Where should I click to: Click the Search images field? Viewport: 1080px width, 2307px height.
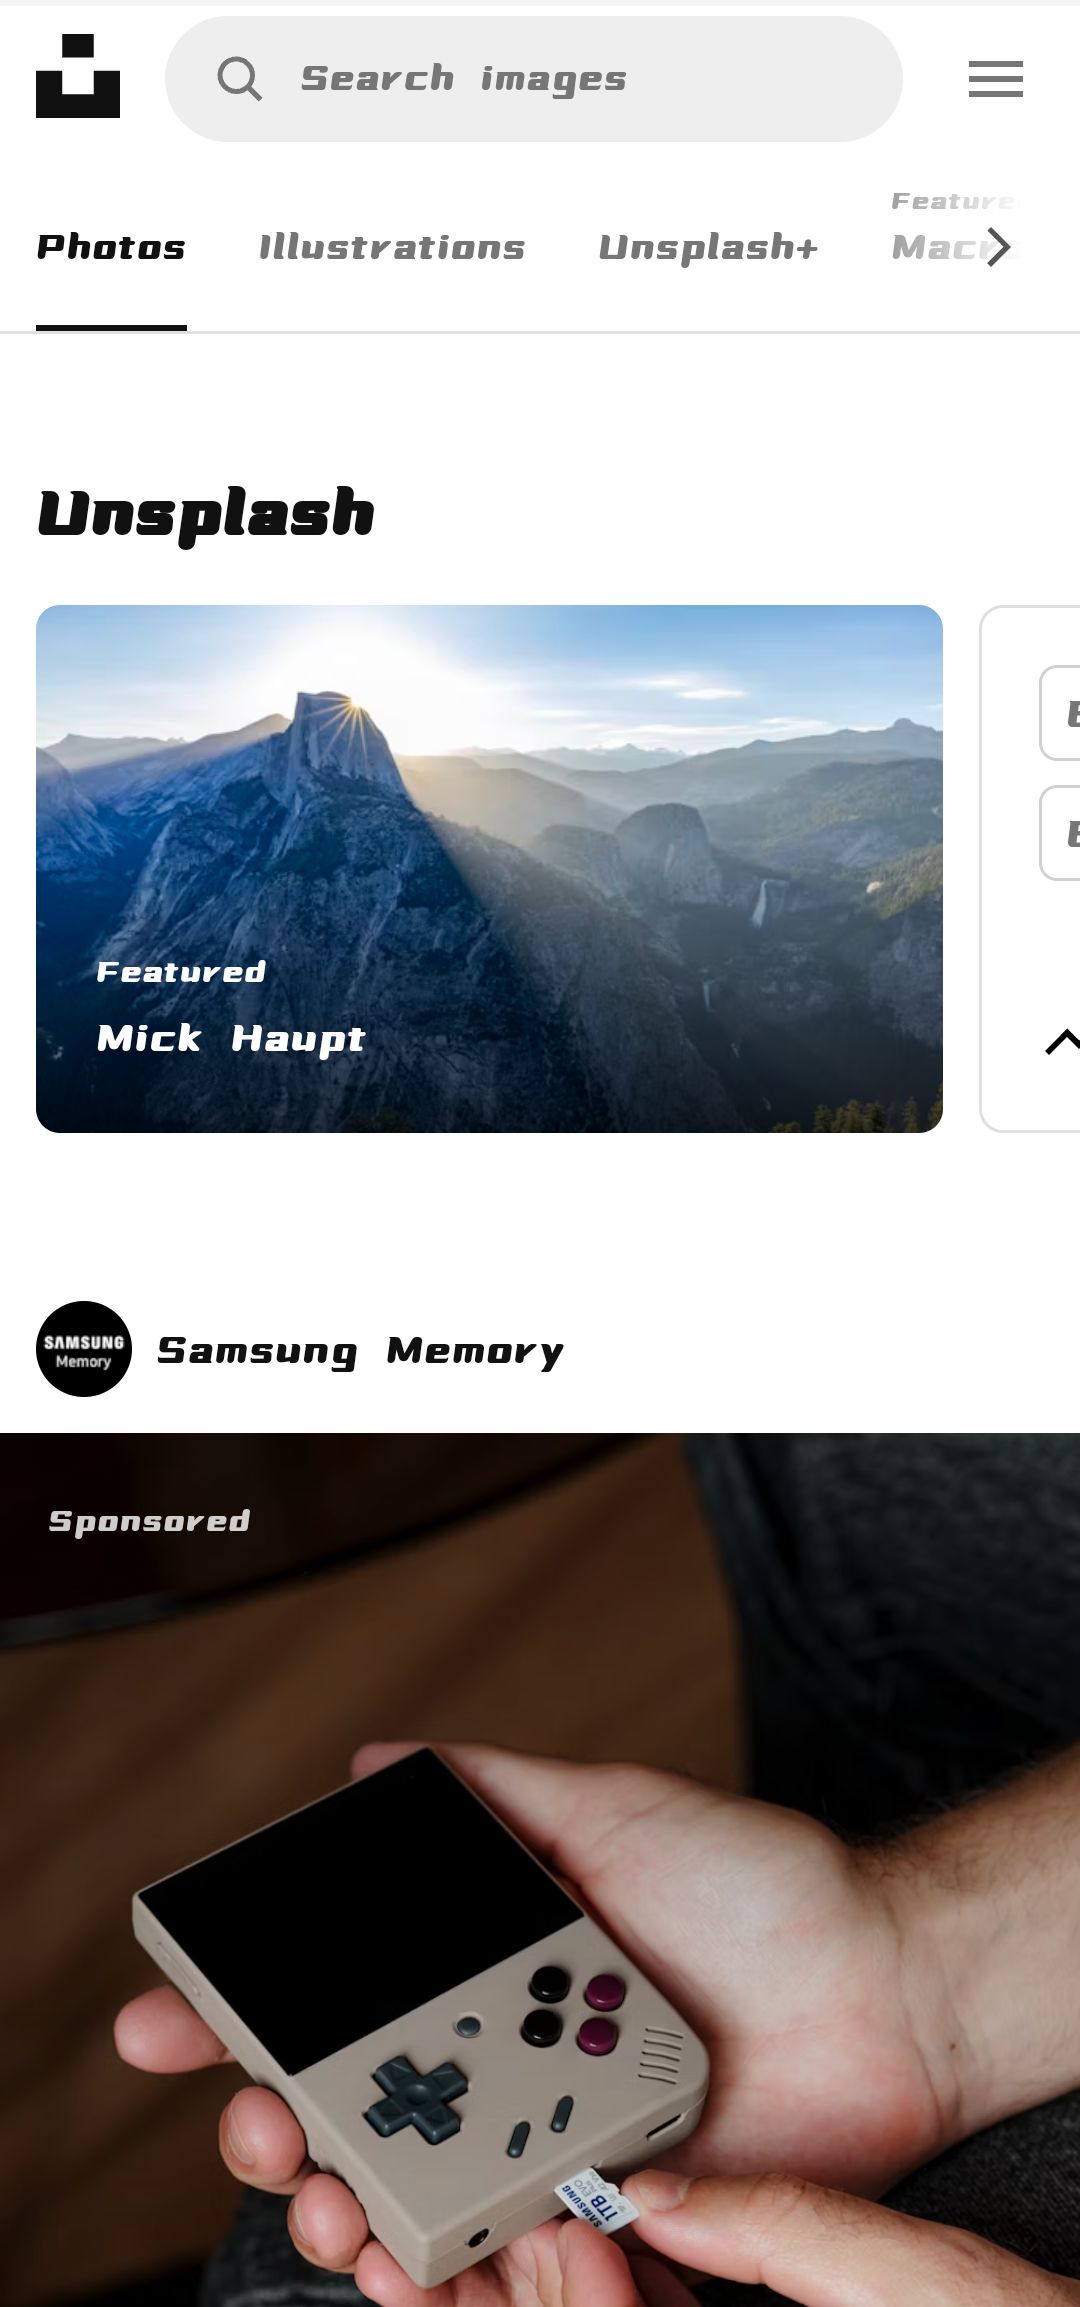(x=534, y=79)
